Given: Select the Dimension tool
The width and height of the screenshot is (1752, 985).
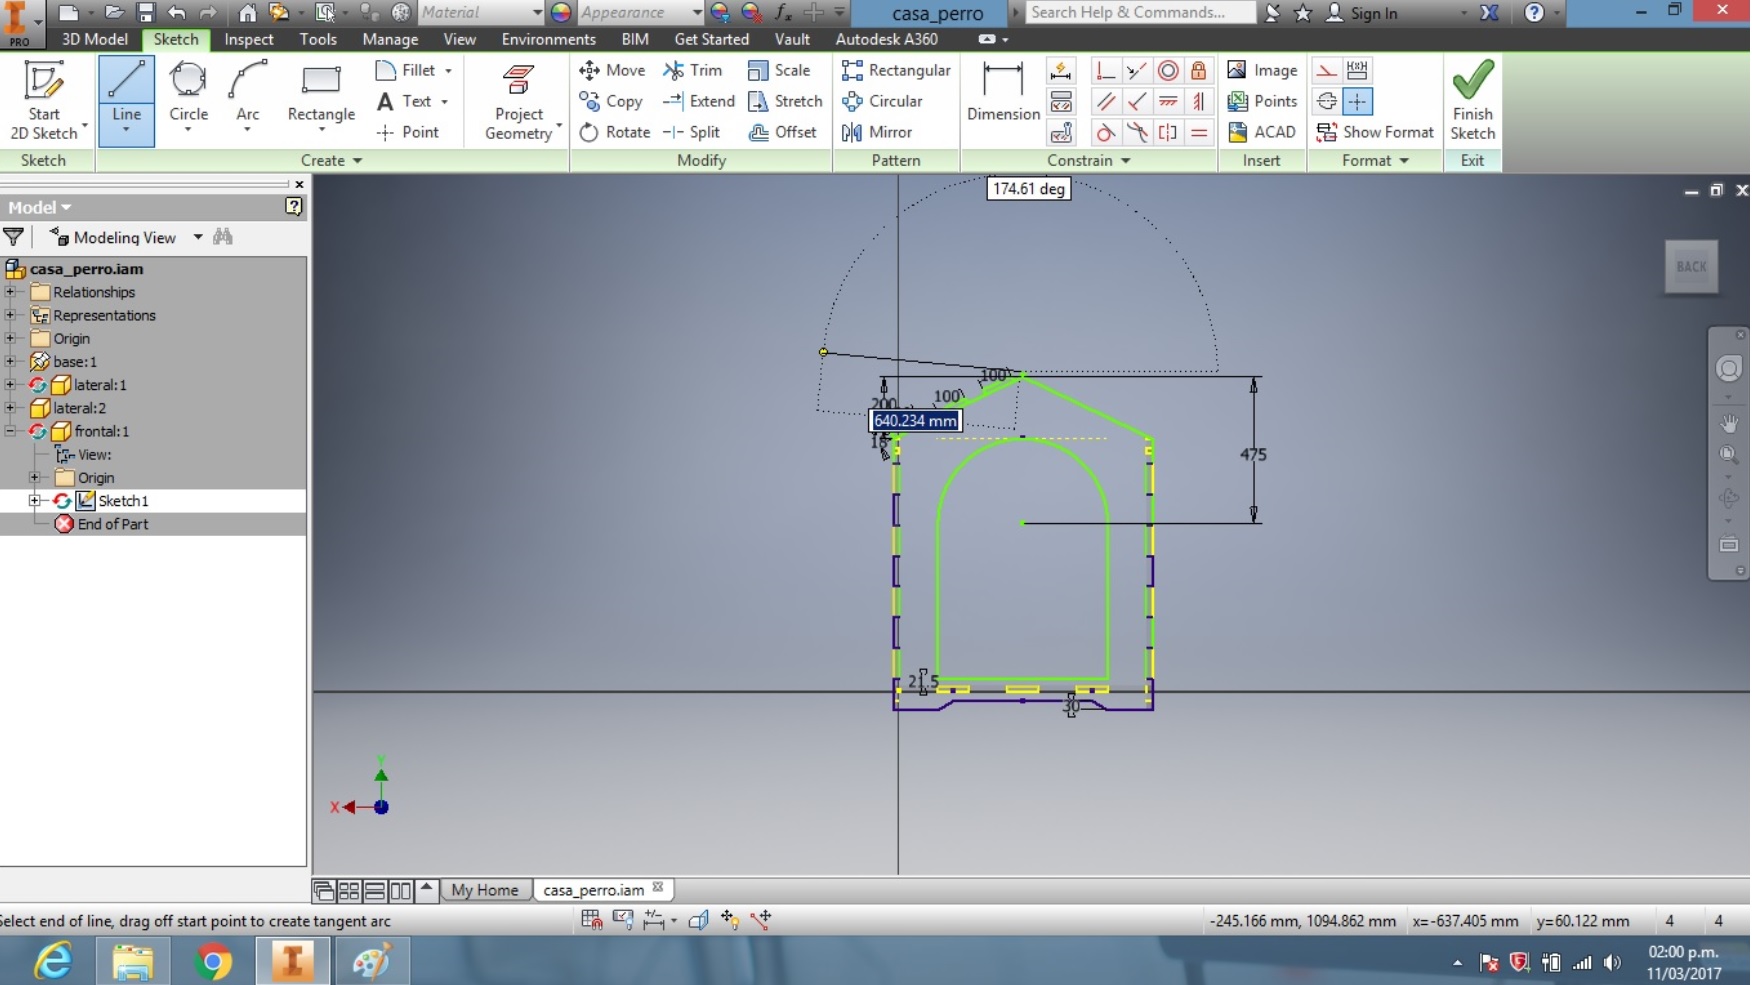Looking at the screenshot, I should click(x=1003, y=92).
